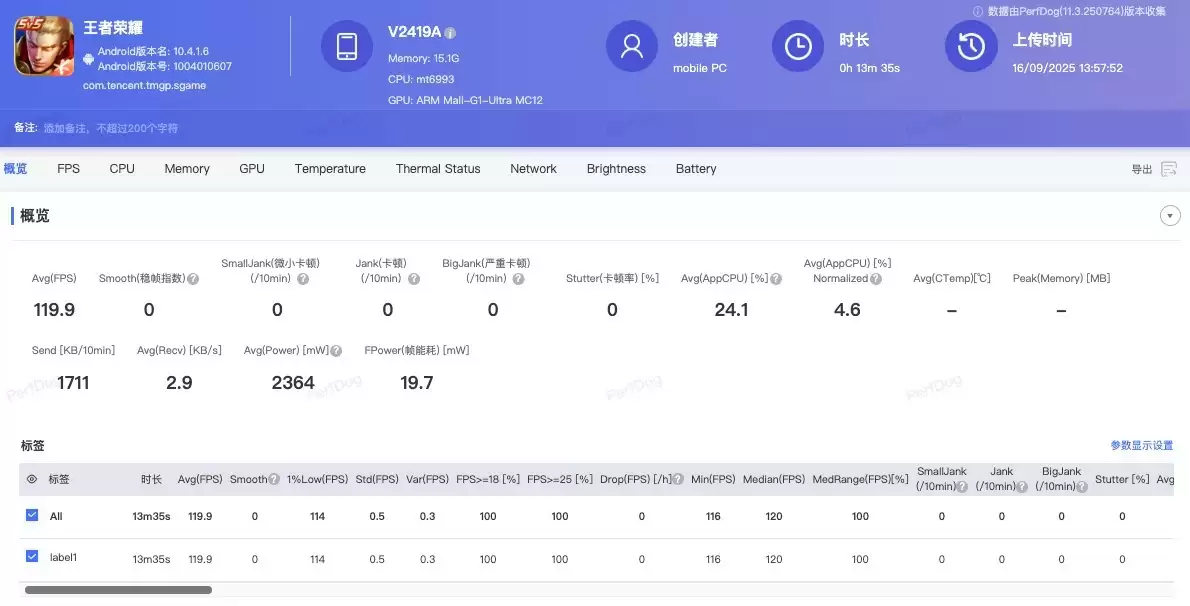
Task: Switch to the Temperature tab
Action: coord(330,168)
